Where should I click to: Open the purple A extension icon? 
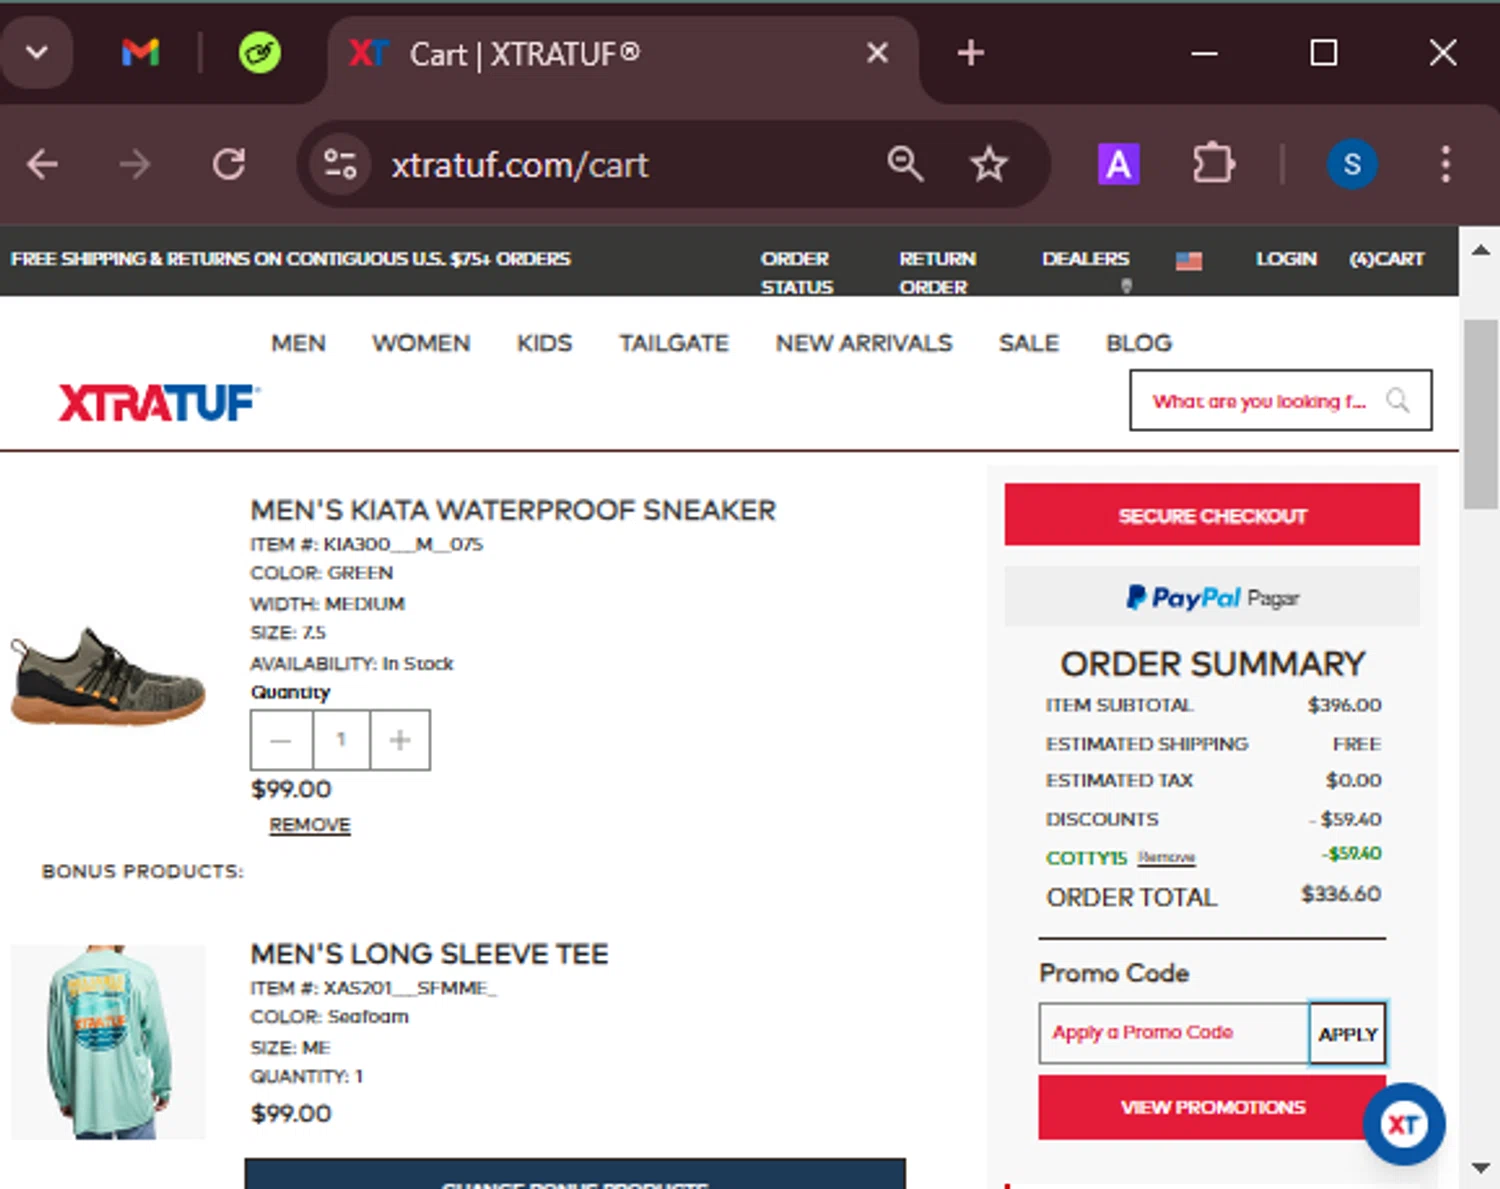coord(1118,164)
